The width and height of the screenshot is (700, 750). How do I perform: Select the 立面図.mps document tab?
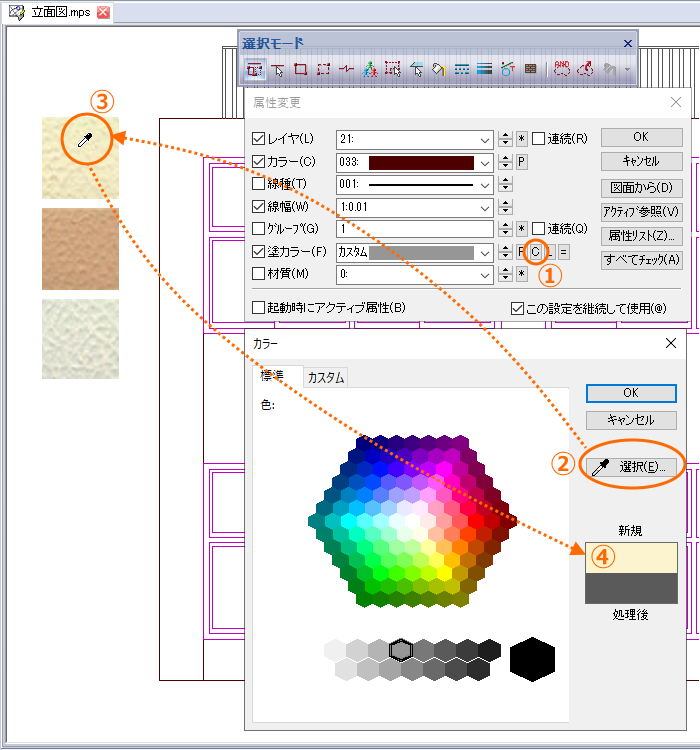tap(59, 12)
